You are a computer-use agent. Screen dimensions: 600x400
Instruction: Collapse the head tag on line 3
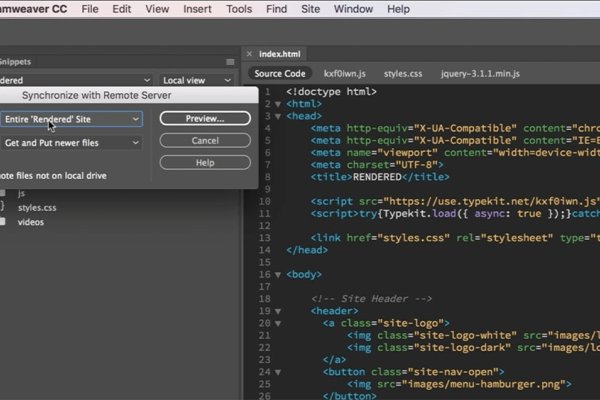278,116
